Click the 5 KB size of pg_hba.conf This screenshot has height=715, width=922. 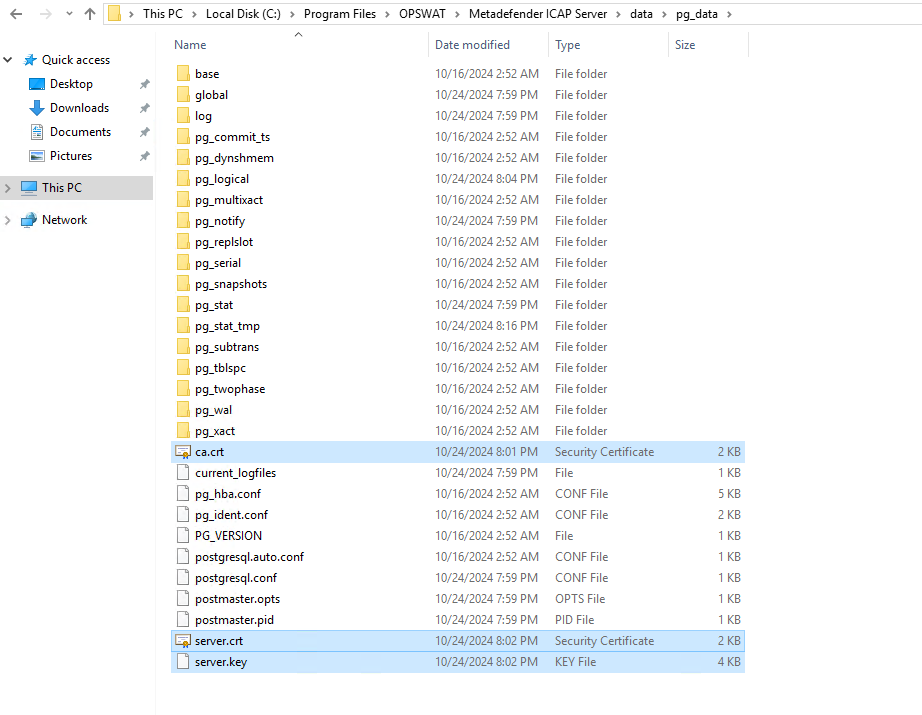tap(729, 494)
